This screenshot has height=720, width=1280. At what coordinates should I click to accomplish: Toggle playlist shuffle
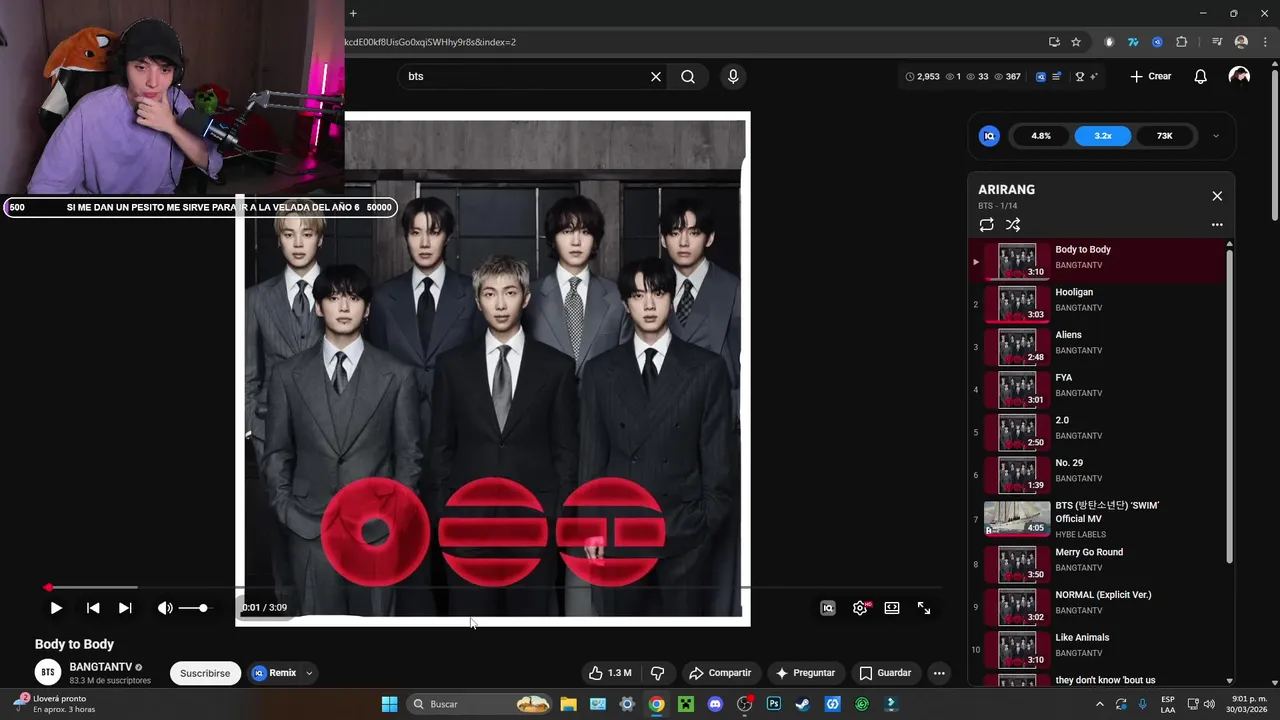(1013, 225)
